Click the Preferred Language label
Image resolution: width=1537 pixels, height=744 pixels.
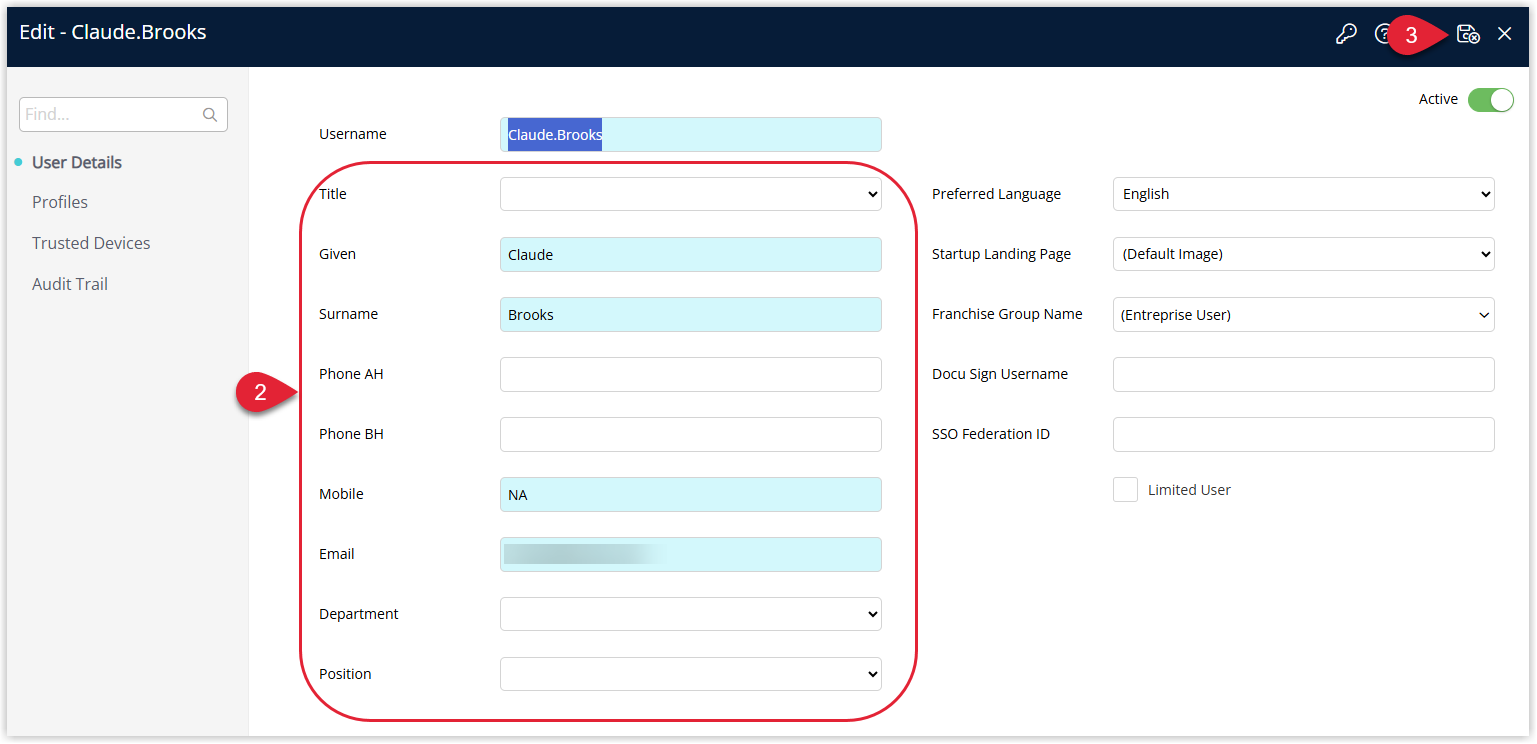click(x=997, y=194)
